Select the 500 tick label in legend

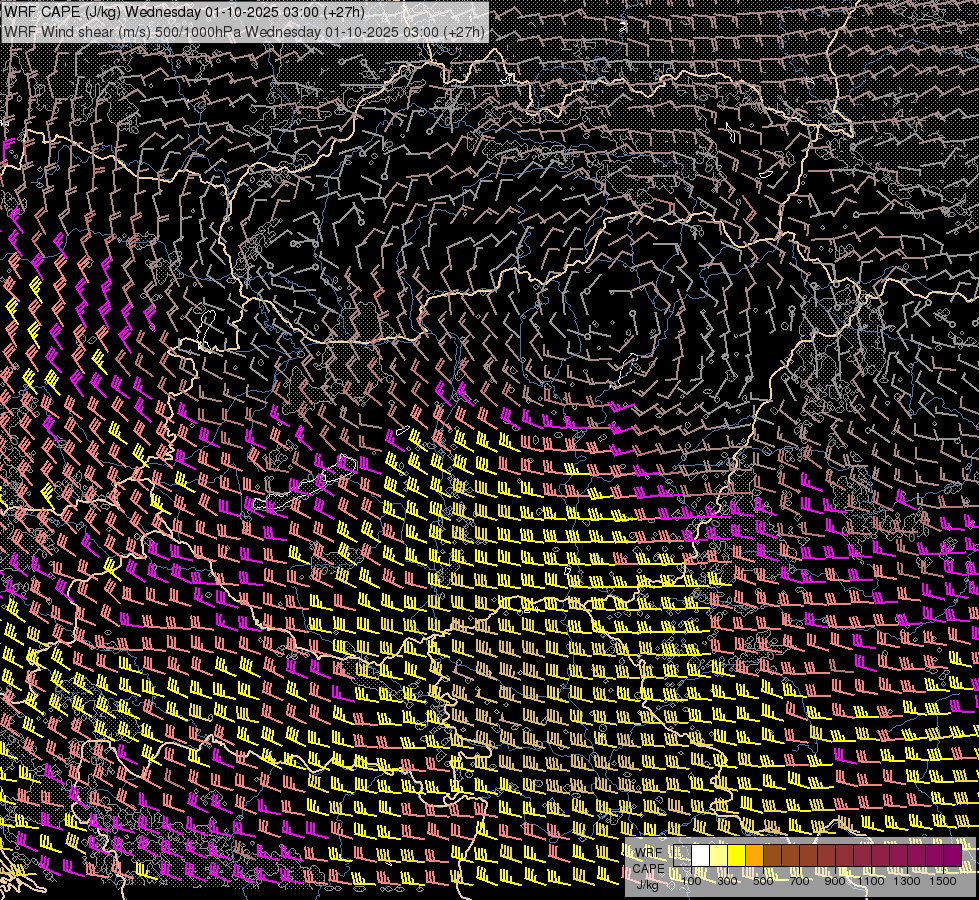point(763,880)
